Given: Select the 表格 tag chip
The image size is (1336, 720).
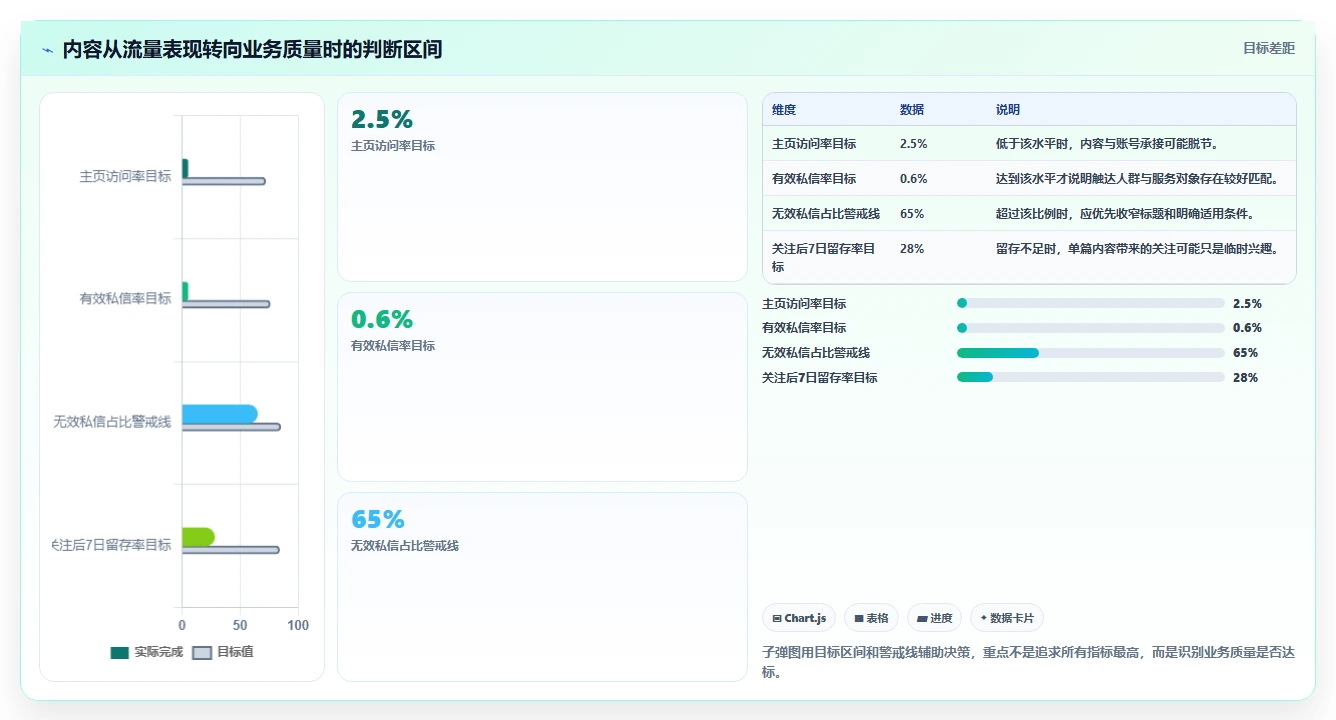Looking at the screenshot, I should click(872, 618).
